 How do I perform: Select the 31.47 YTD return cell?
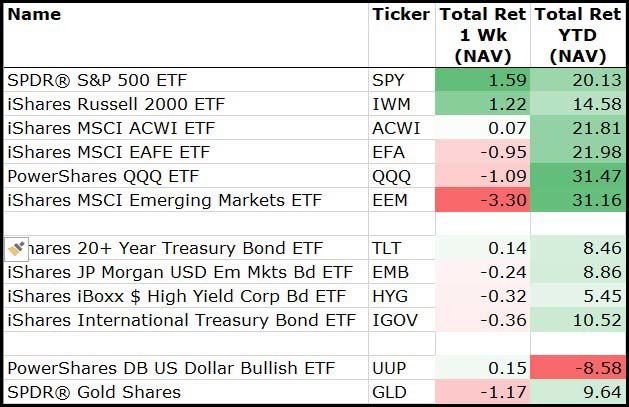(578, 176)
